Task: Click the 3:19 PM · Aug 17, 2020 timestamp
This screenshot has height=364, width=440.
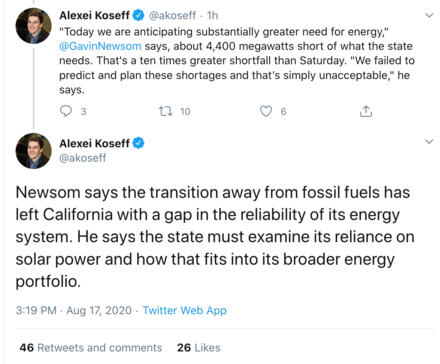Action: [x=74, y=310]
